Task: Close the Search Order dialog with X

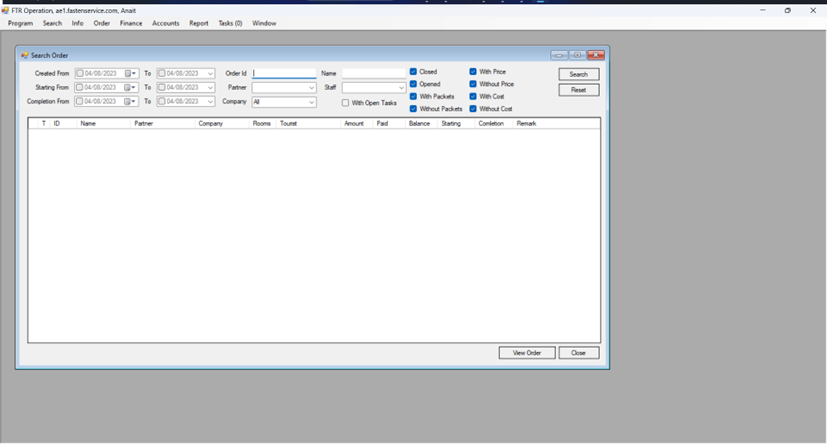Action: click(x=596, y=55)
